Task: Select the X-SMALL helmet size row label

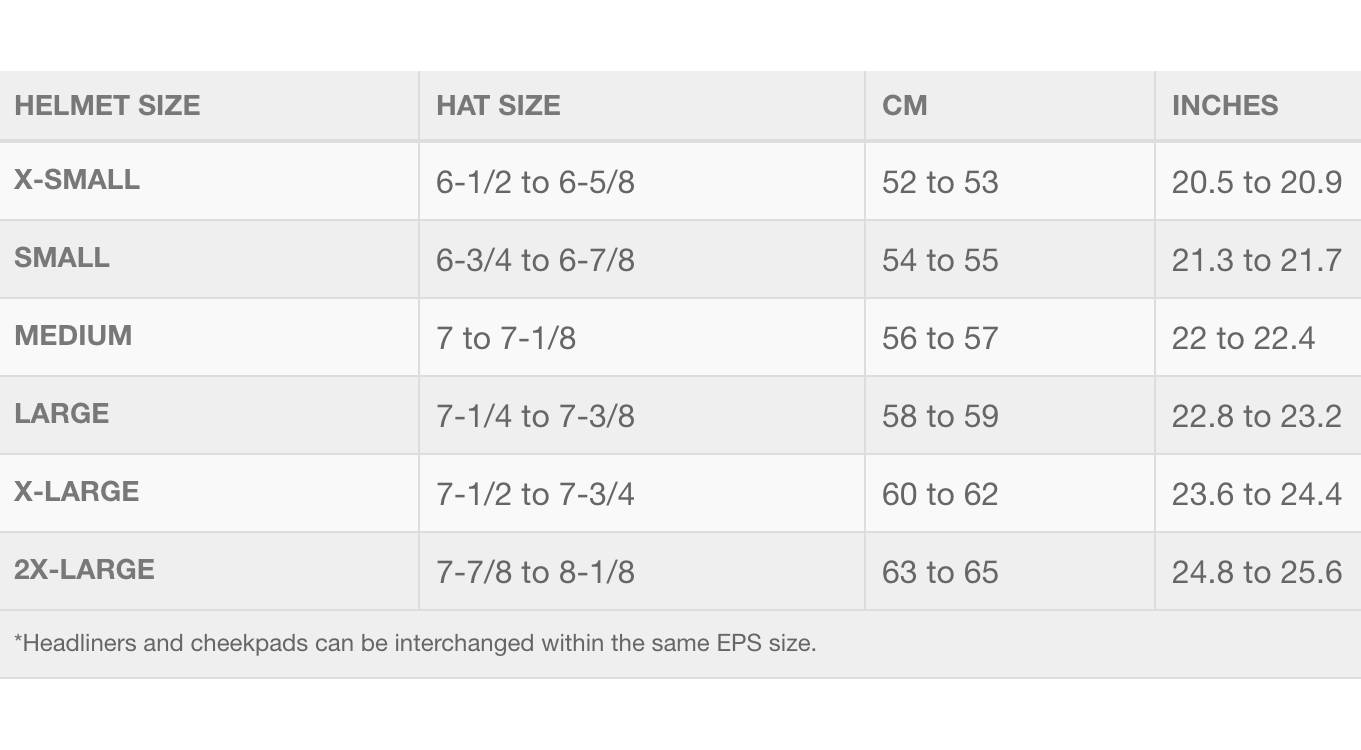Action: (77, 180)
